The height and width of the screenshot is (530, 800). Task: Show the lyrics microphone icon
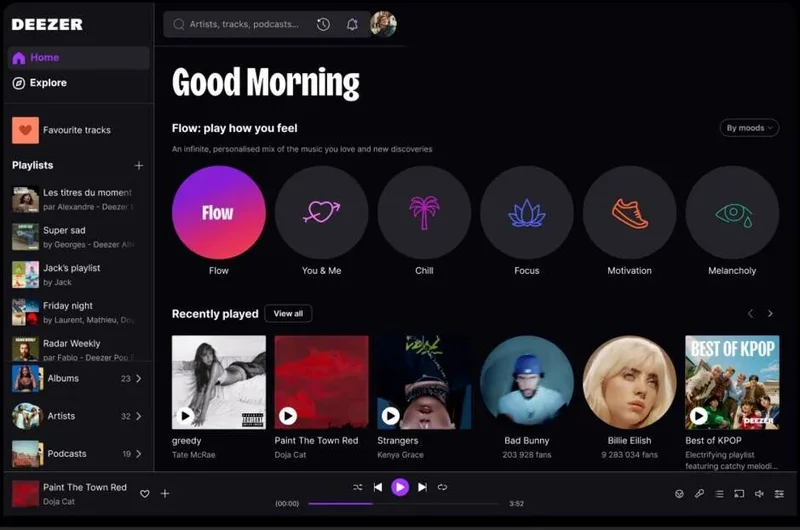700,493
